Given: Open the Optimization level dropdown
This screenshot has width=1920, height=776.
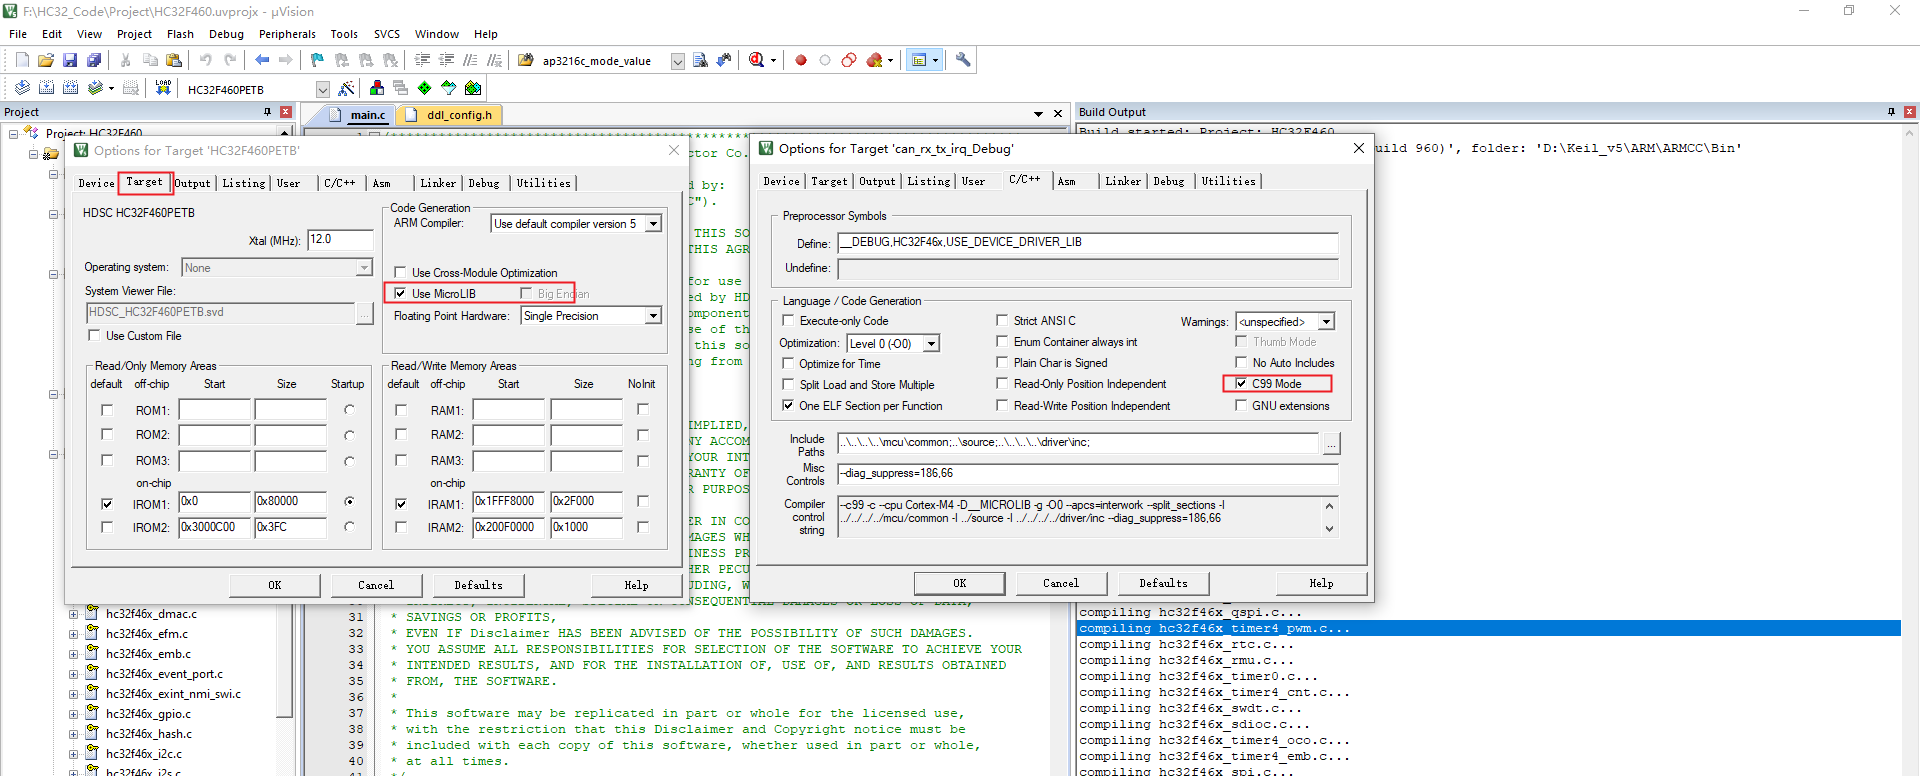Looking at the screenshot, I should [931, 344].
